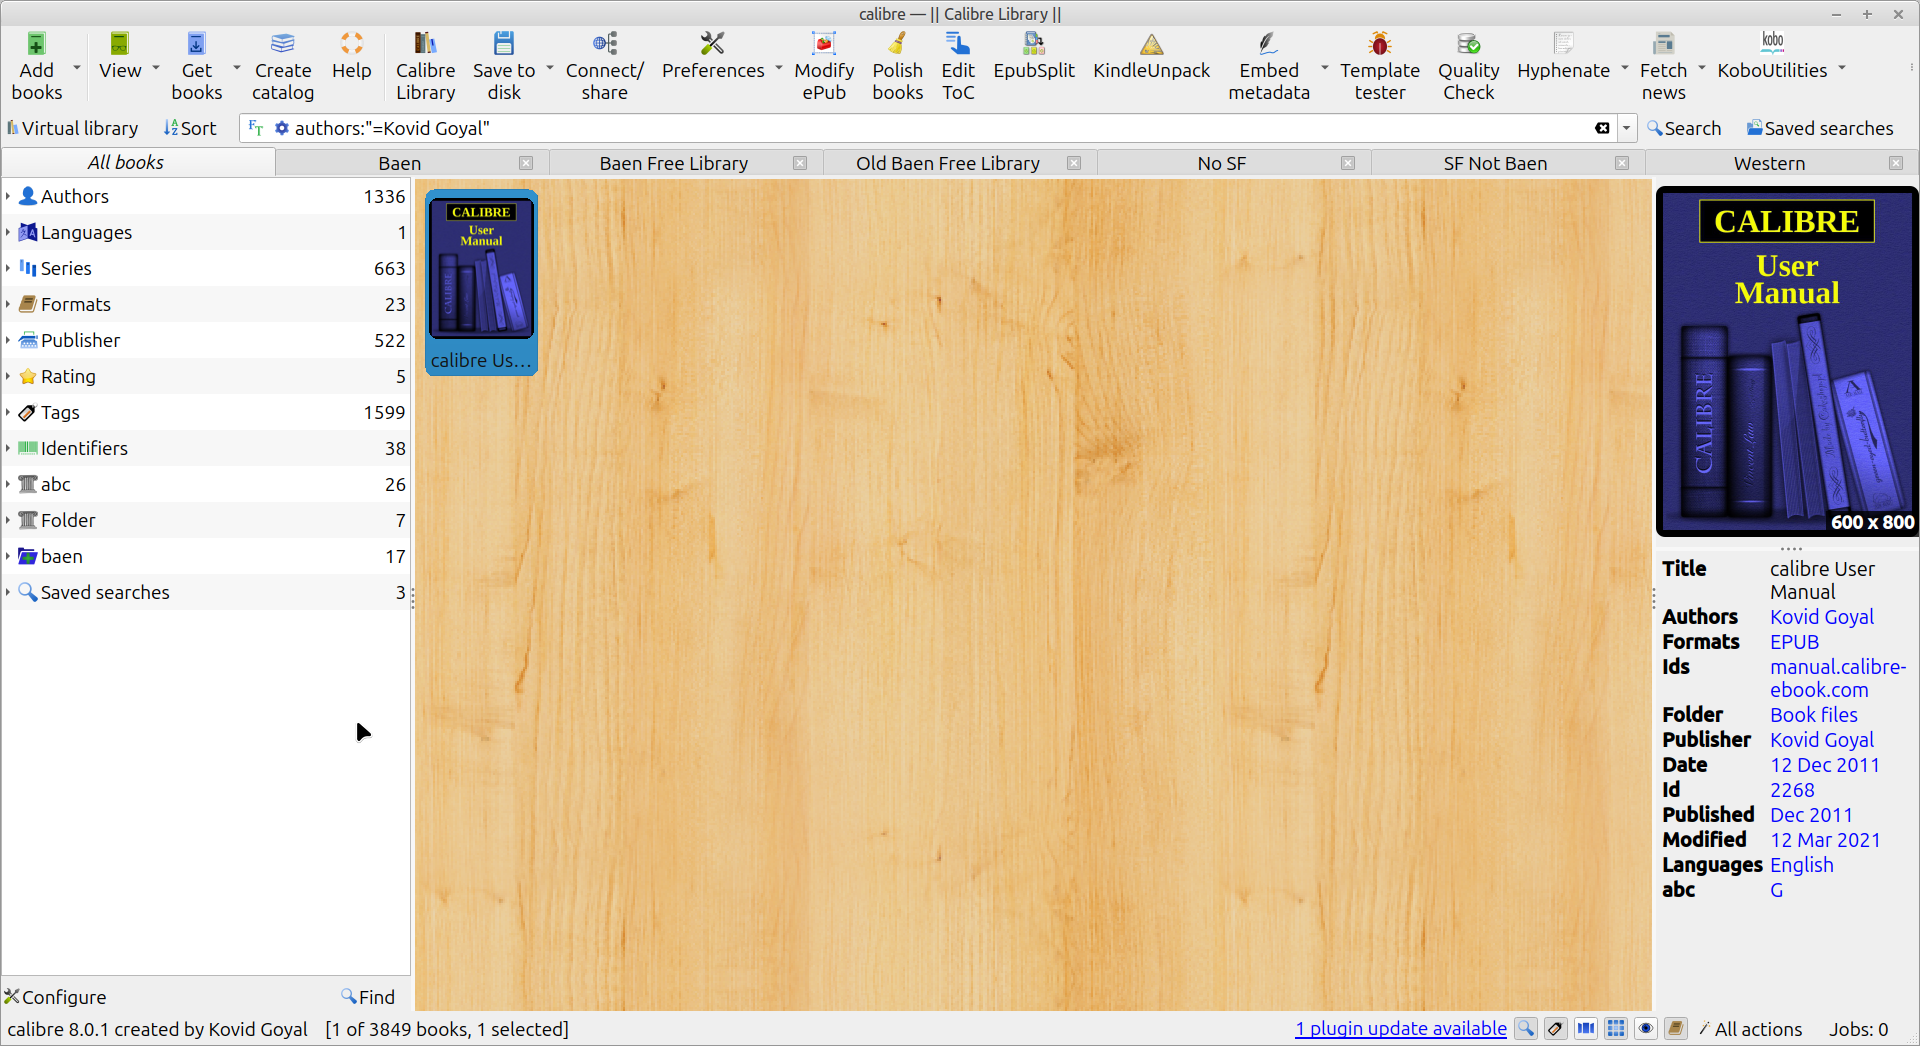The width and height of the screenshot is (1920, 1046).
Task: Click the EPUB format link
Action: [x=1794, y=642]
